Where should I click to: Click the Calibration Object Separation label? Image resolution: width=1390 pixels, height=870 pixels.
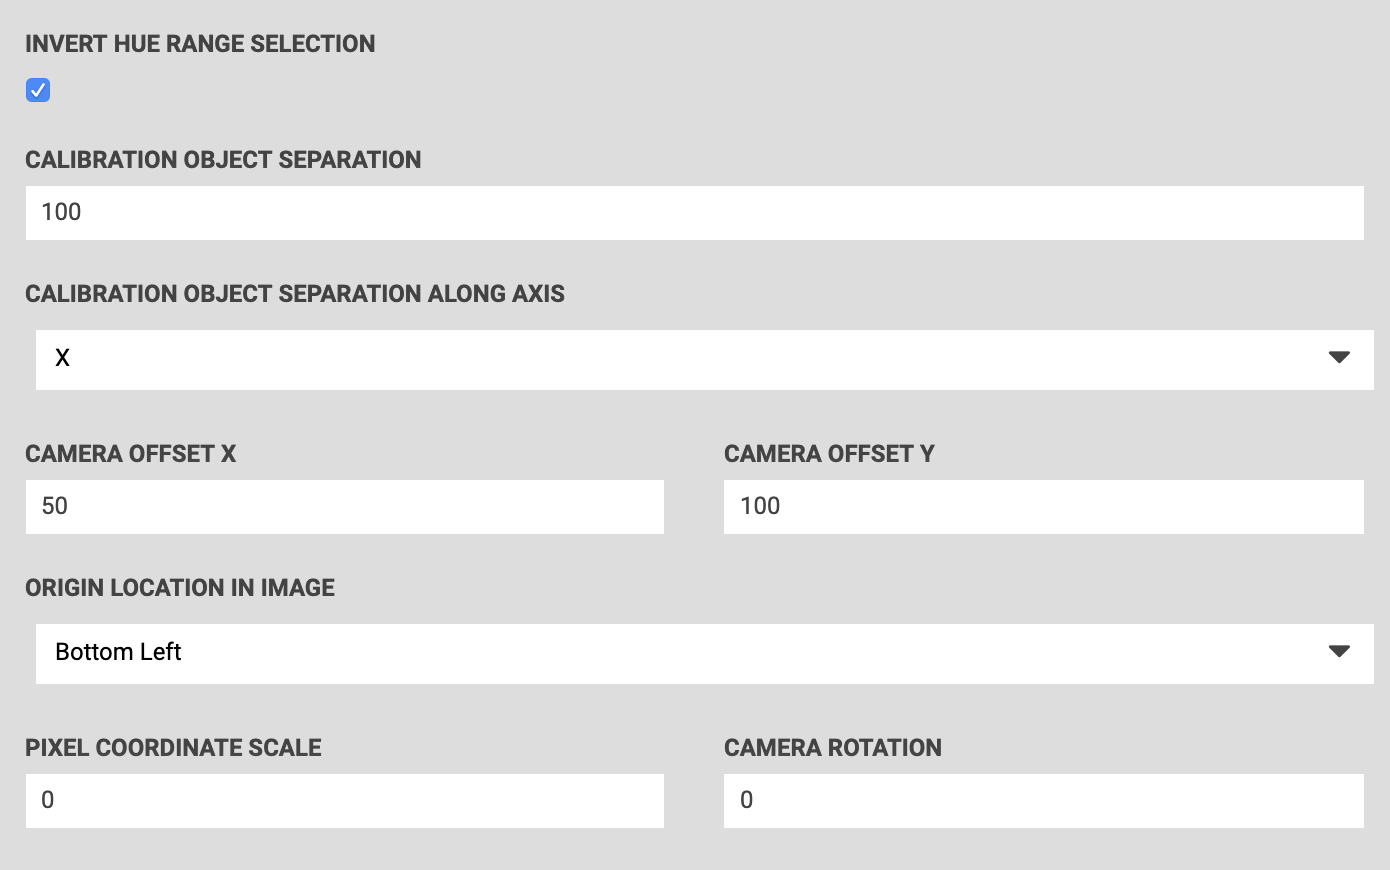pyautogui.click(x=223, y=160)
